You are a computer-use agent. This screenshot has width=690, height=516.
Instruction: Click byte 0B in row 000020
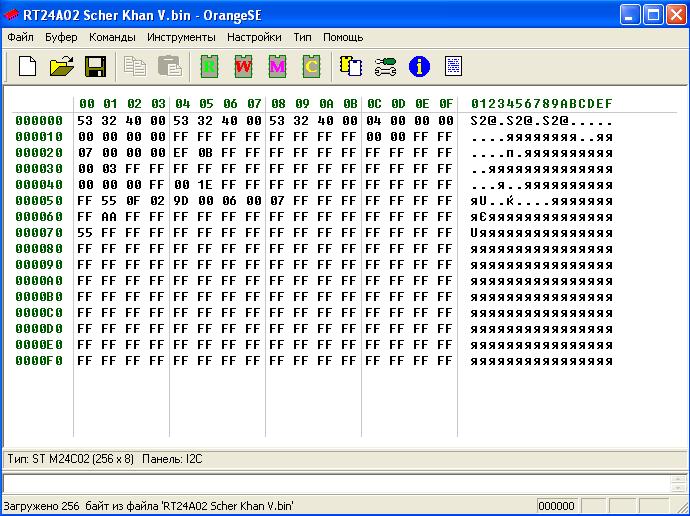click(x=205, y=153)
